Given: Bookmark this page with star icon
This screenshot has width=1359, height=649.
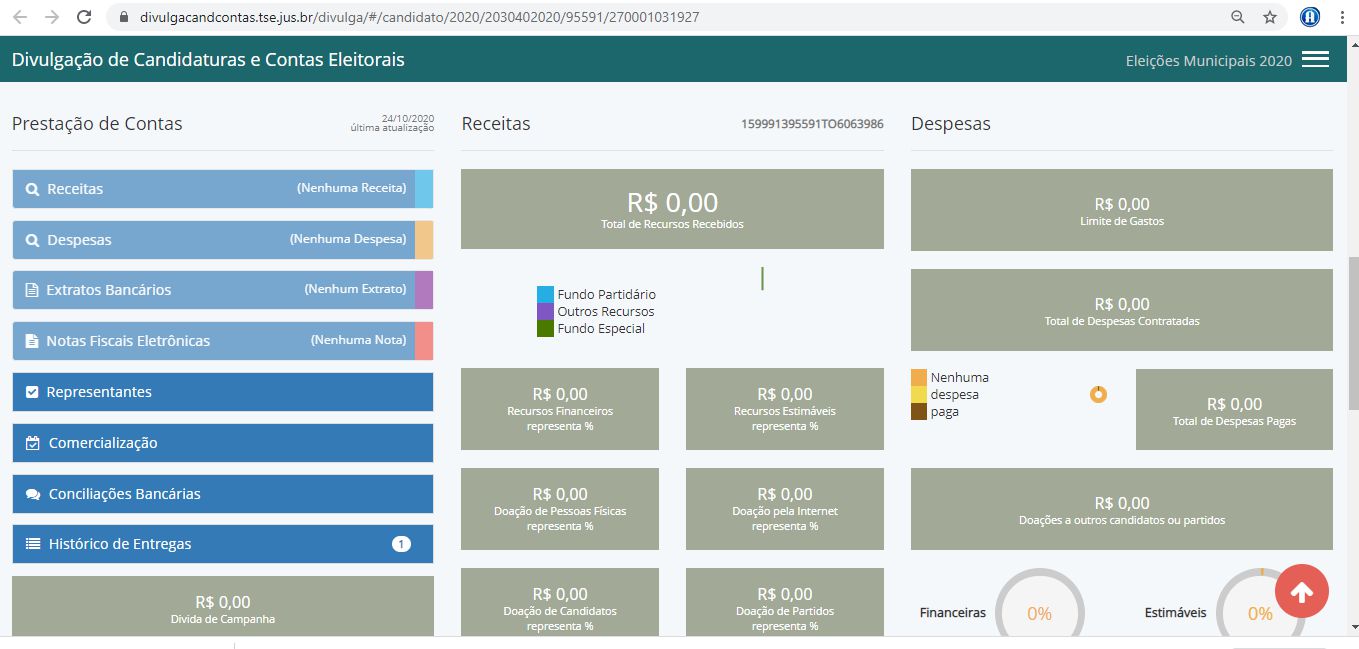Looking at the screenshot, I should tap(1270, 17).
